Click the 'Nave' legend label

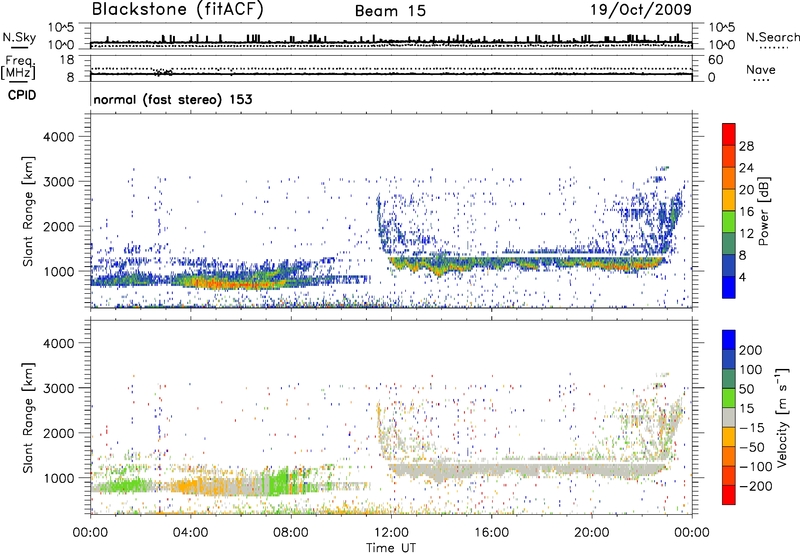click(761, 69)
